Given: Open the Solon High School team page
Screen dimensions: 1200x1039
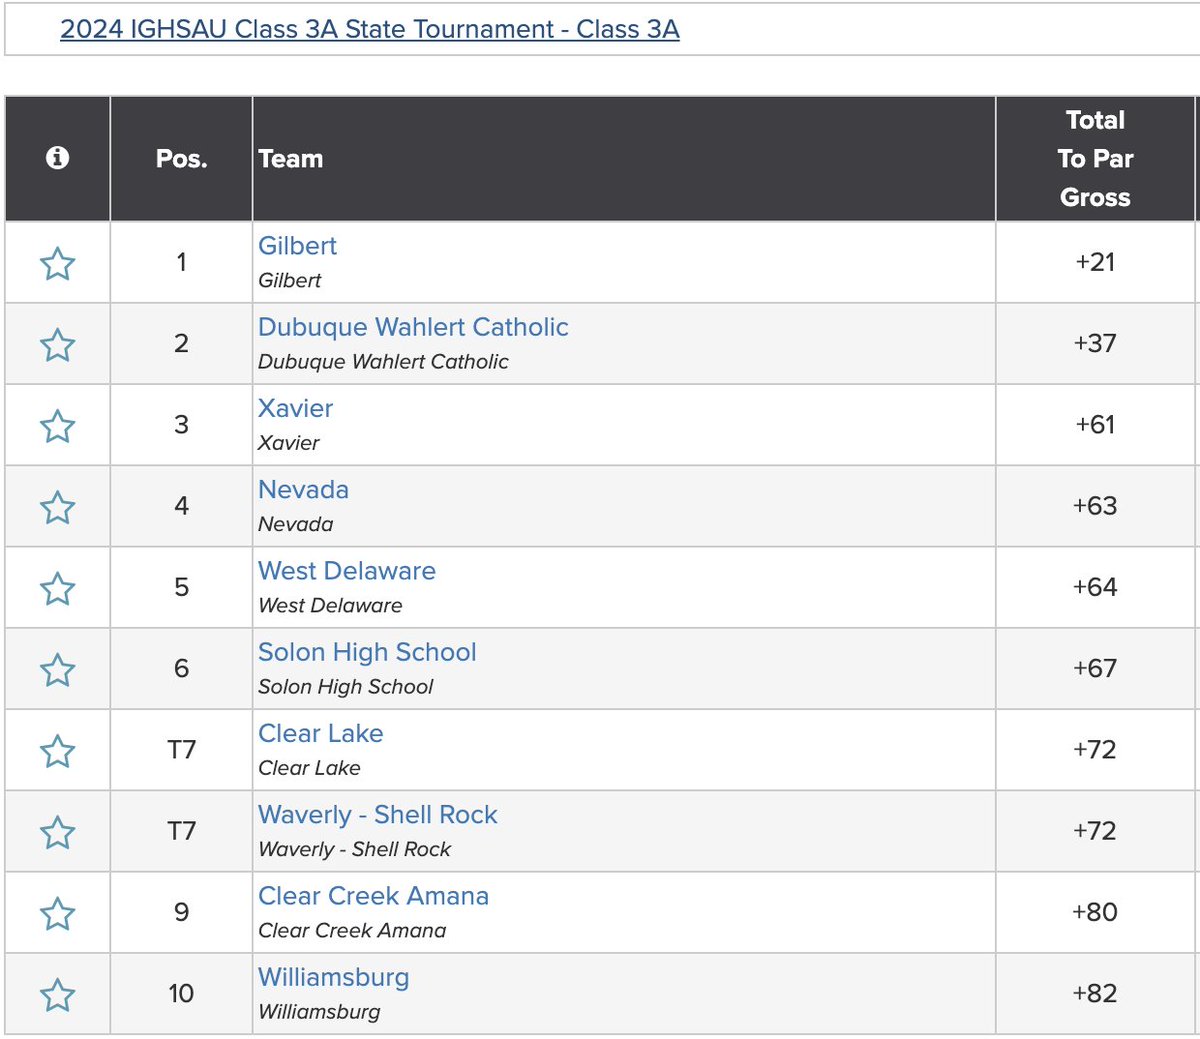Looking at the screenshot, I should (x=367, y=651).
